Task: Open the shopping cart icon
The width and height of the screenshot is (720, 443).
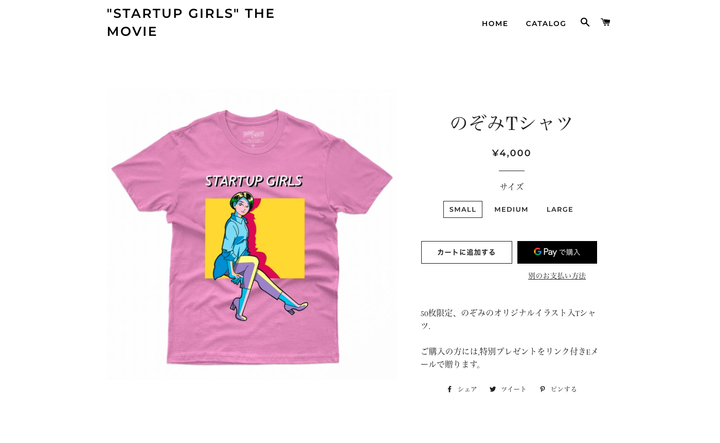Action: click(605, 22)
